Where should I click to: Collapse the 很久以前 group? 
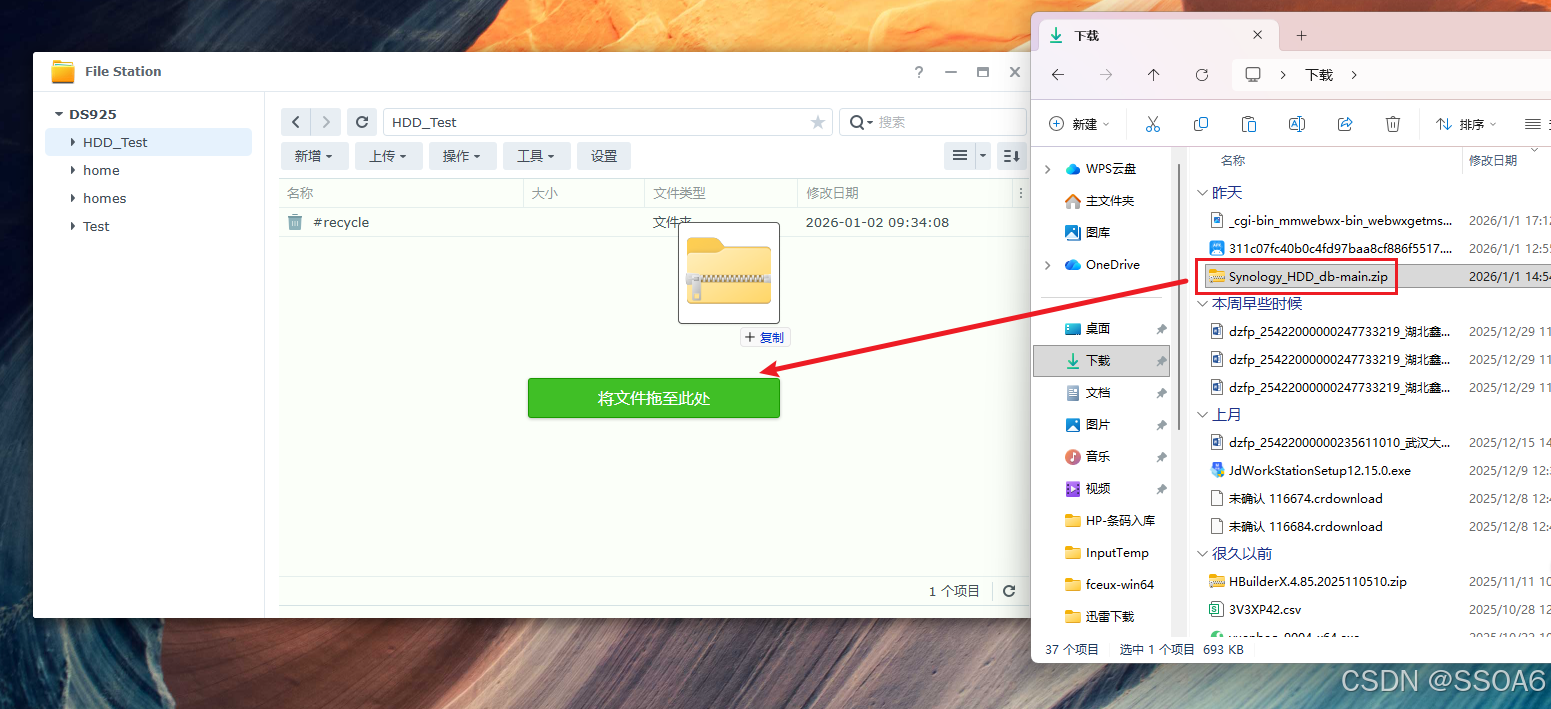coord(1202,553)
